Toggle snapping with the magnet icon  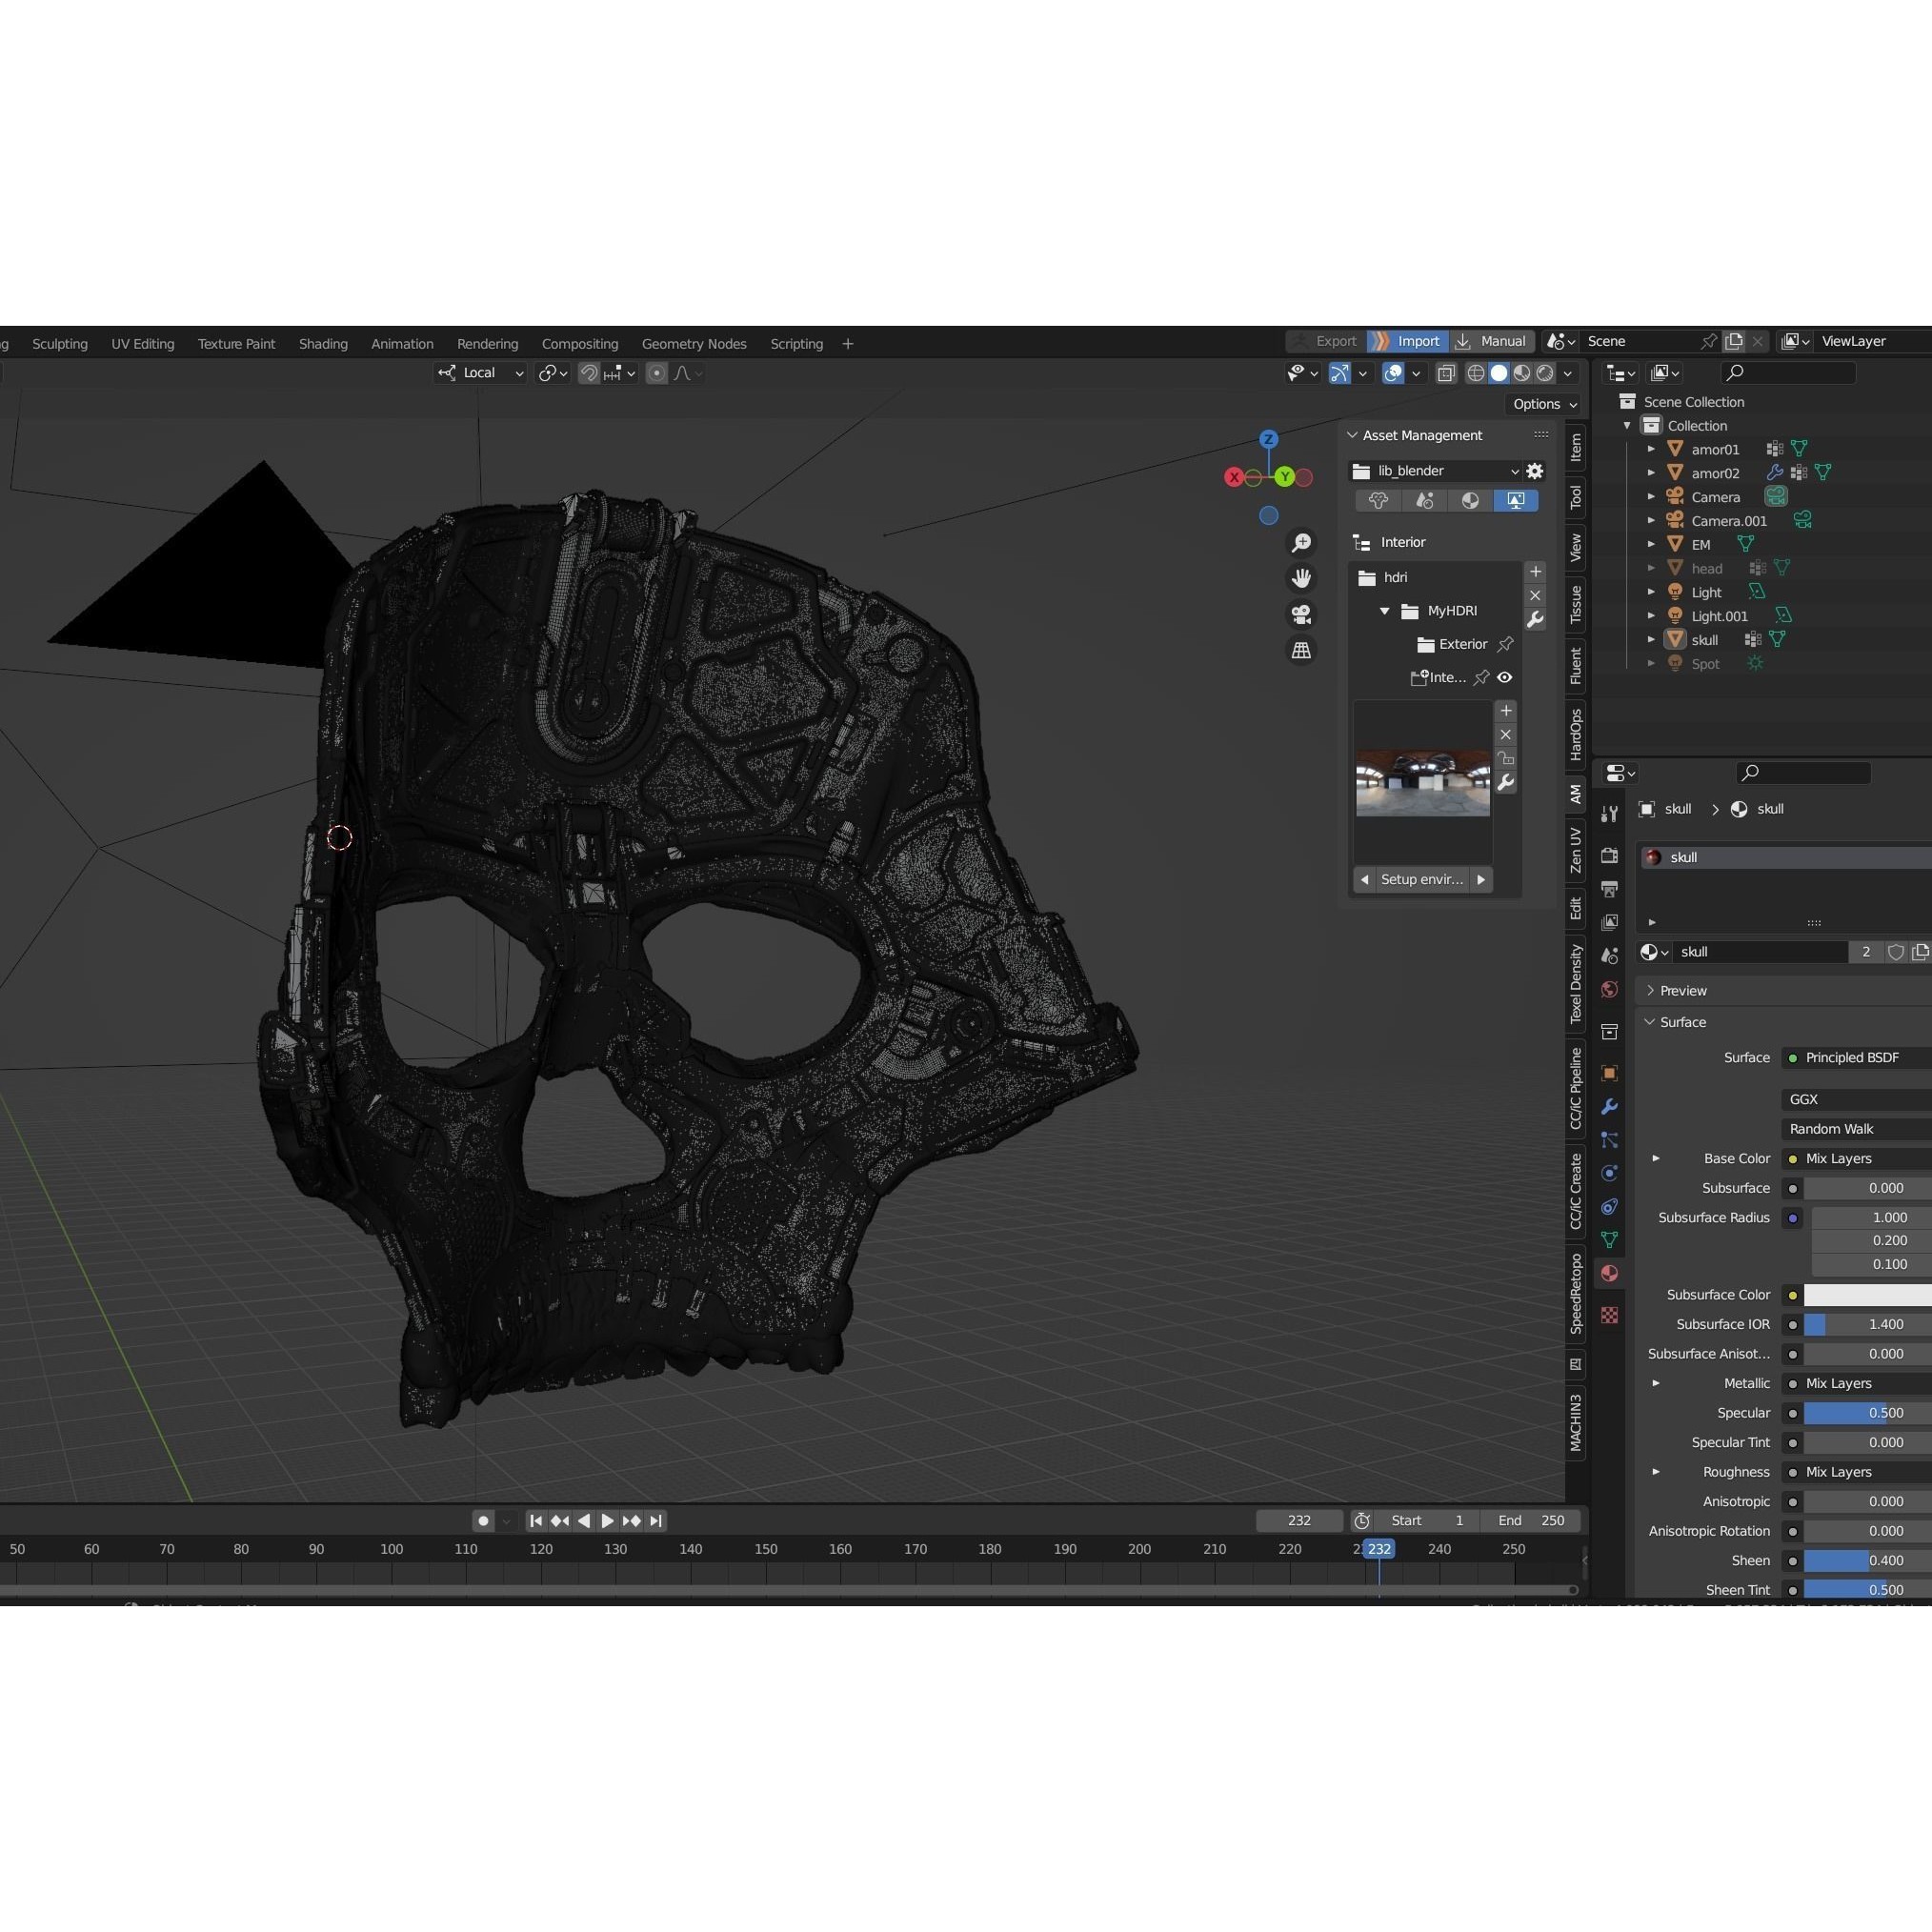[590, 373]
